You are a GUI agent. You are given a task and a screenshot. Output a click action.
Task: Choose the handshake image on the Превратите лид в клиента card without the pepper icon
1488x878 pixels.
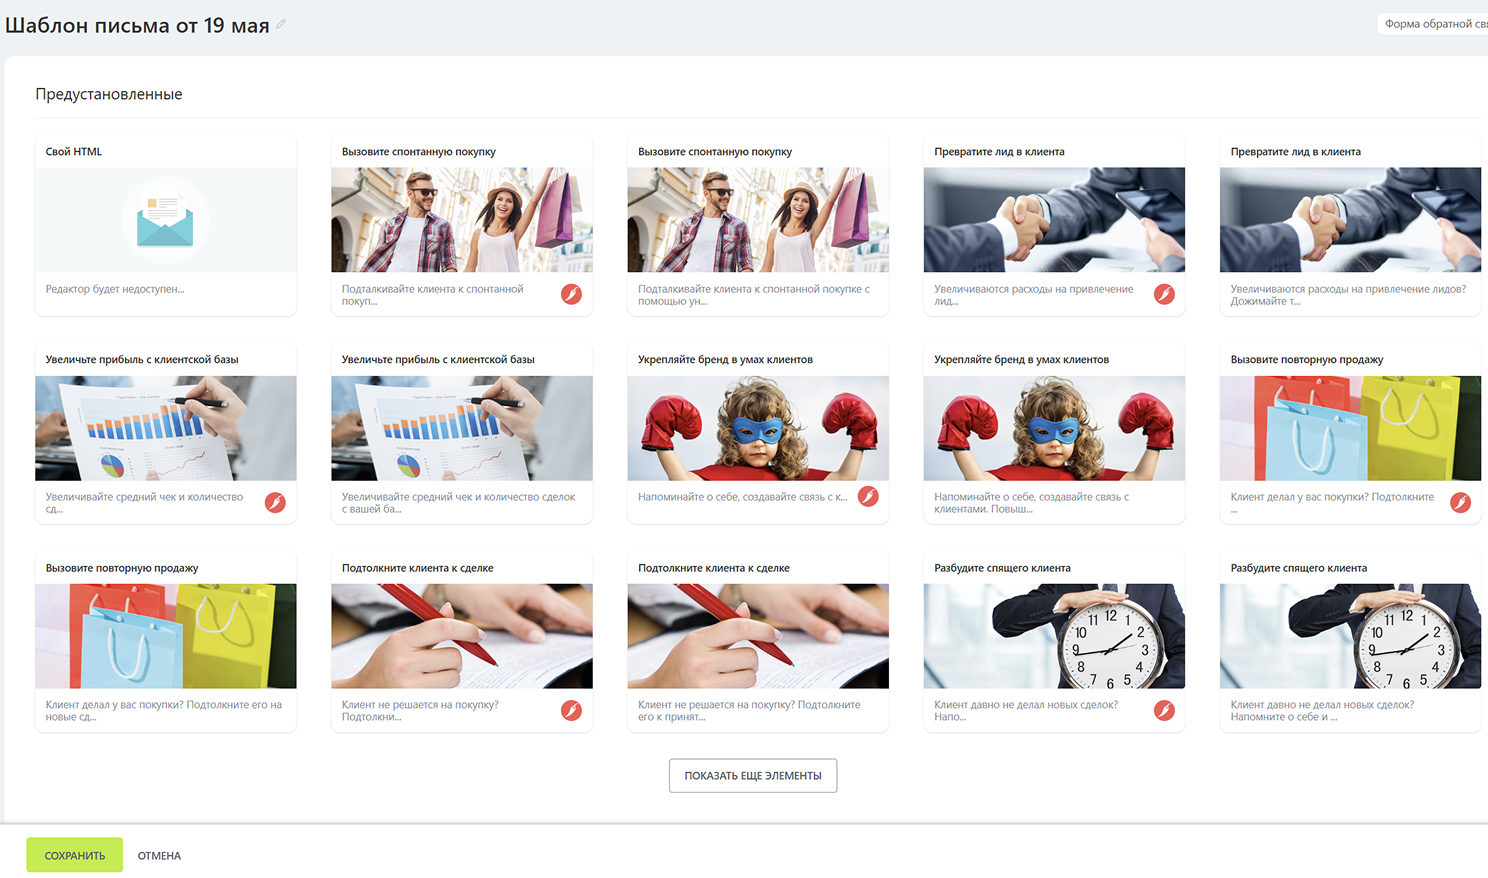click(x=1350, y=220)
